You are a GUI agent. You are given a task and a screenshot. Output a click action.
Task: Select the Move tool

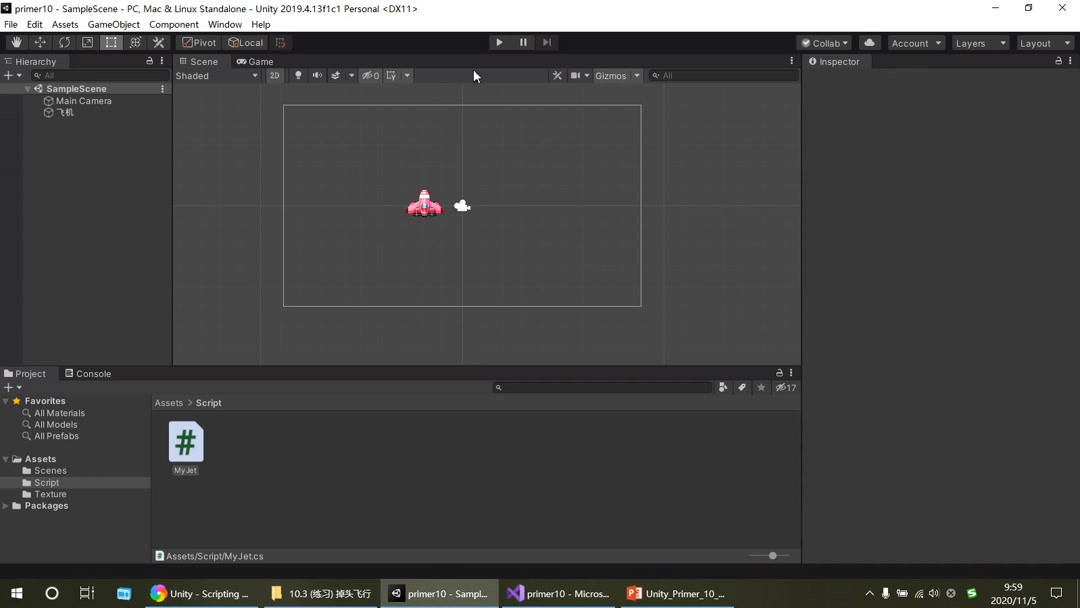click(40, 42)
